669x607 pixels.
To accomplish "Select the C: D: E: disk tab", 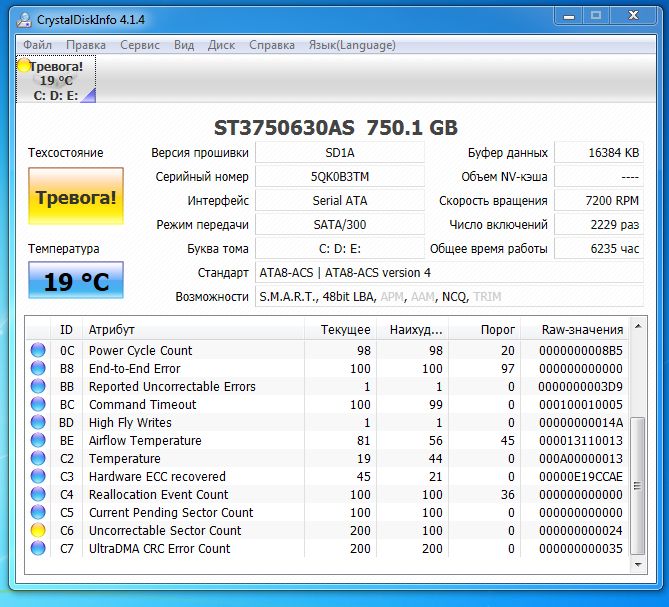I will (56, 79).
